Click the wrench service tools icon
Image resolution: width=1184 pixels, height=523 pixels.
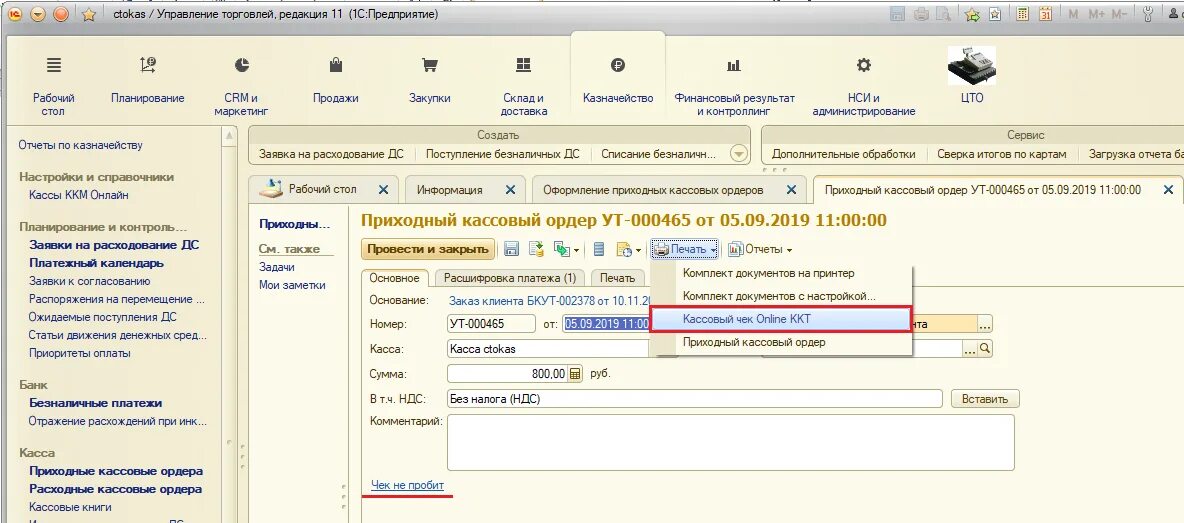pyautogui.click(x=1149, y=14)
